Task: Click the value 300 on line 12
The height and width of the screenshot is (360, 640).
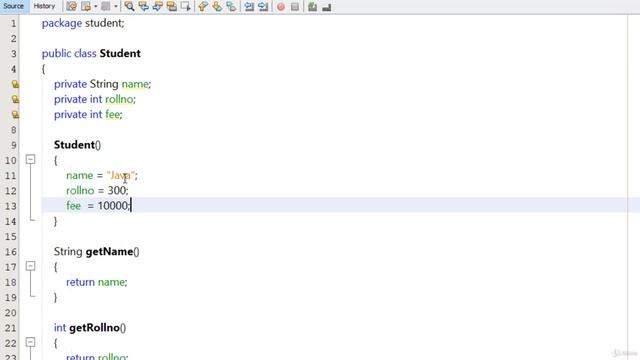Action: [x=117, y=191]
